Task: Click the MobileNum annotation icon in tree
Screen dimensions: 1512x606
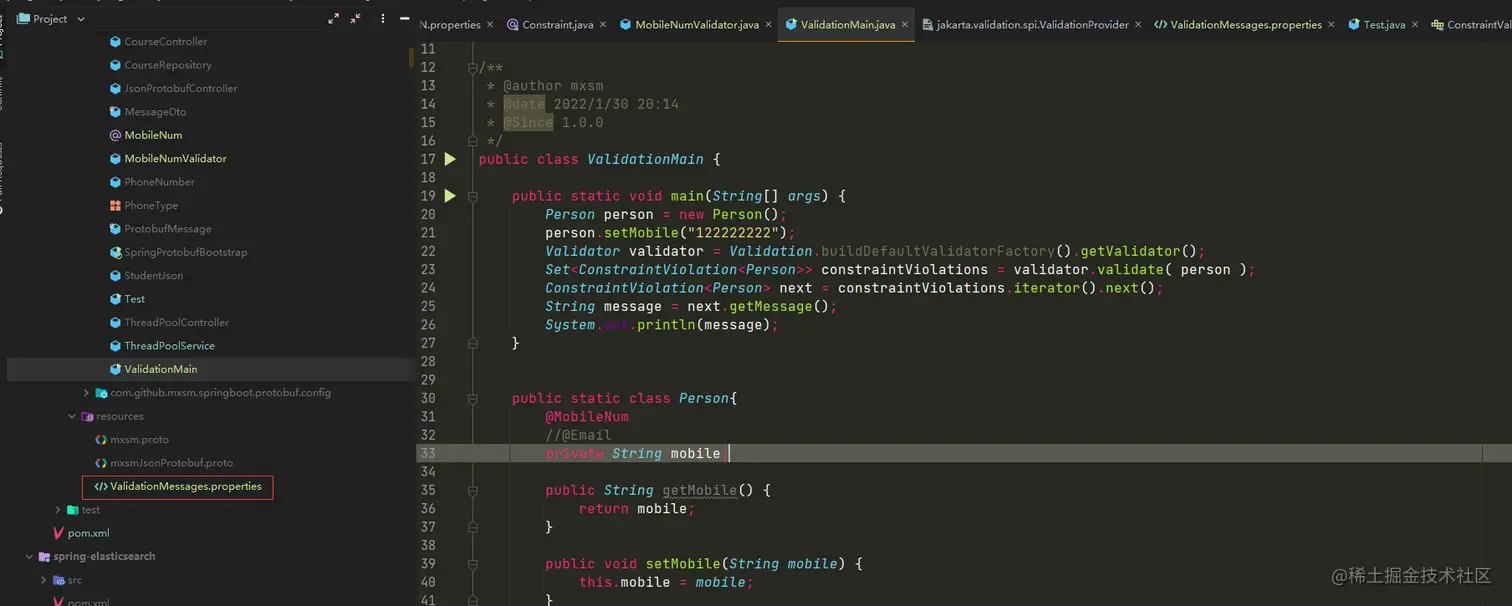Action: click(115, 135)
